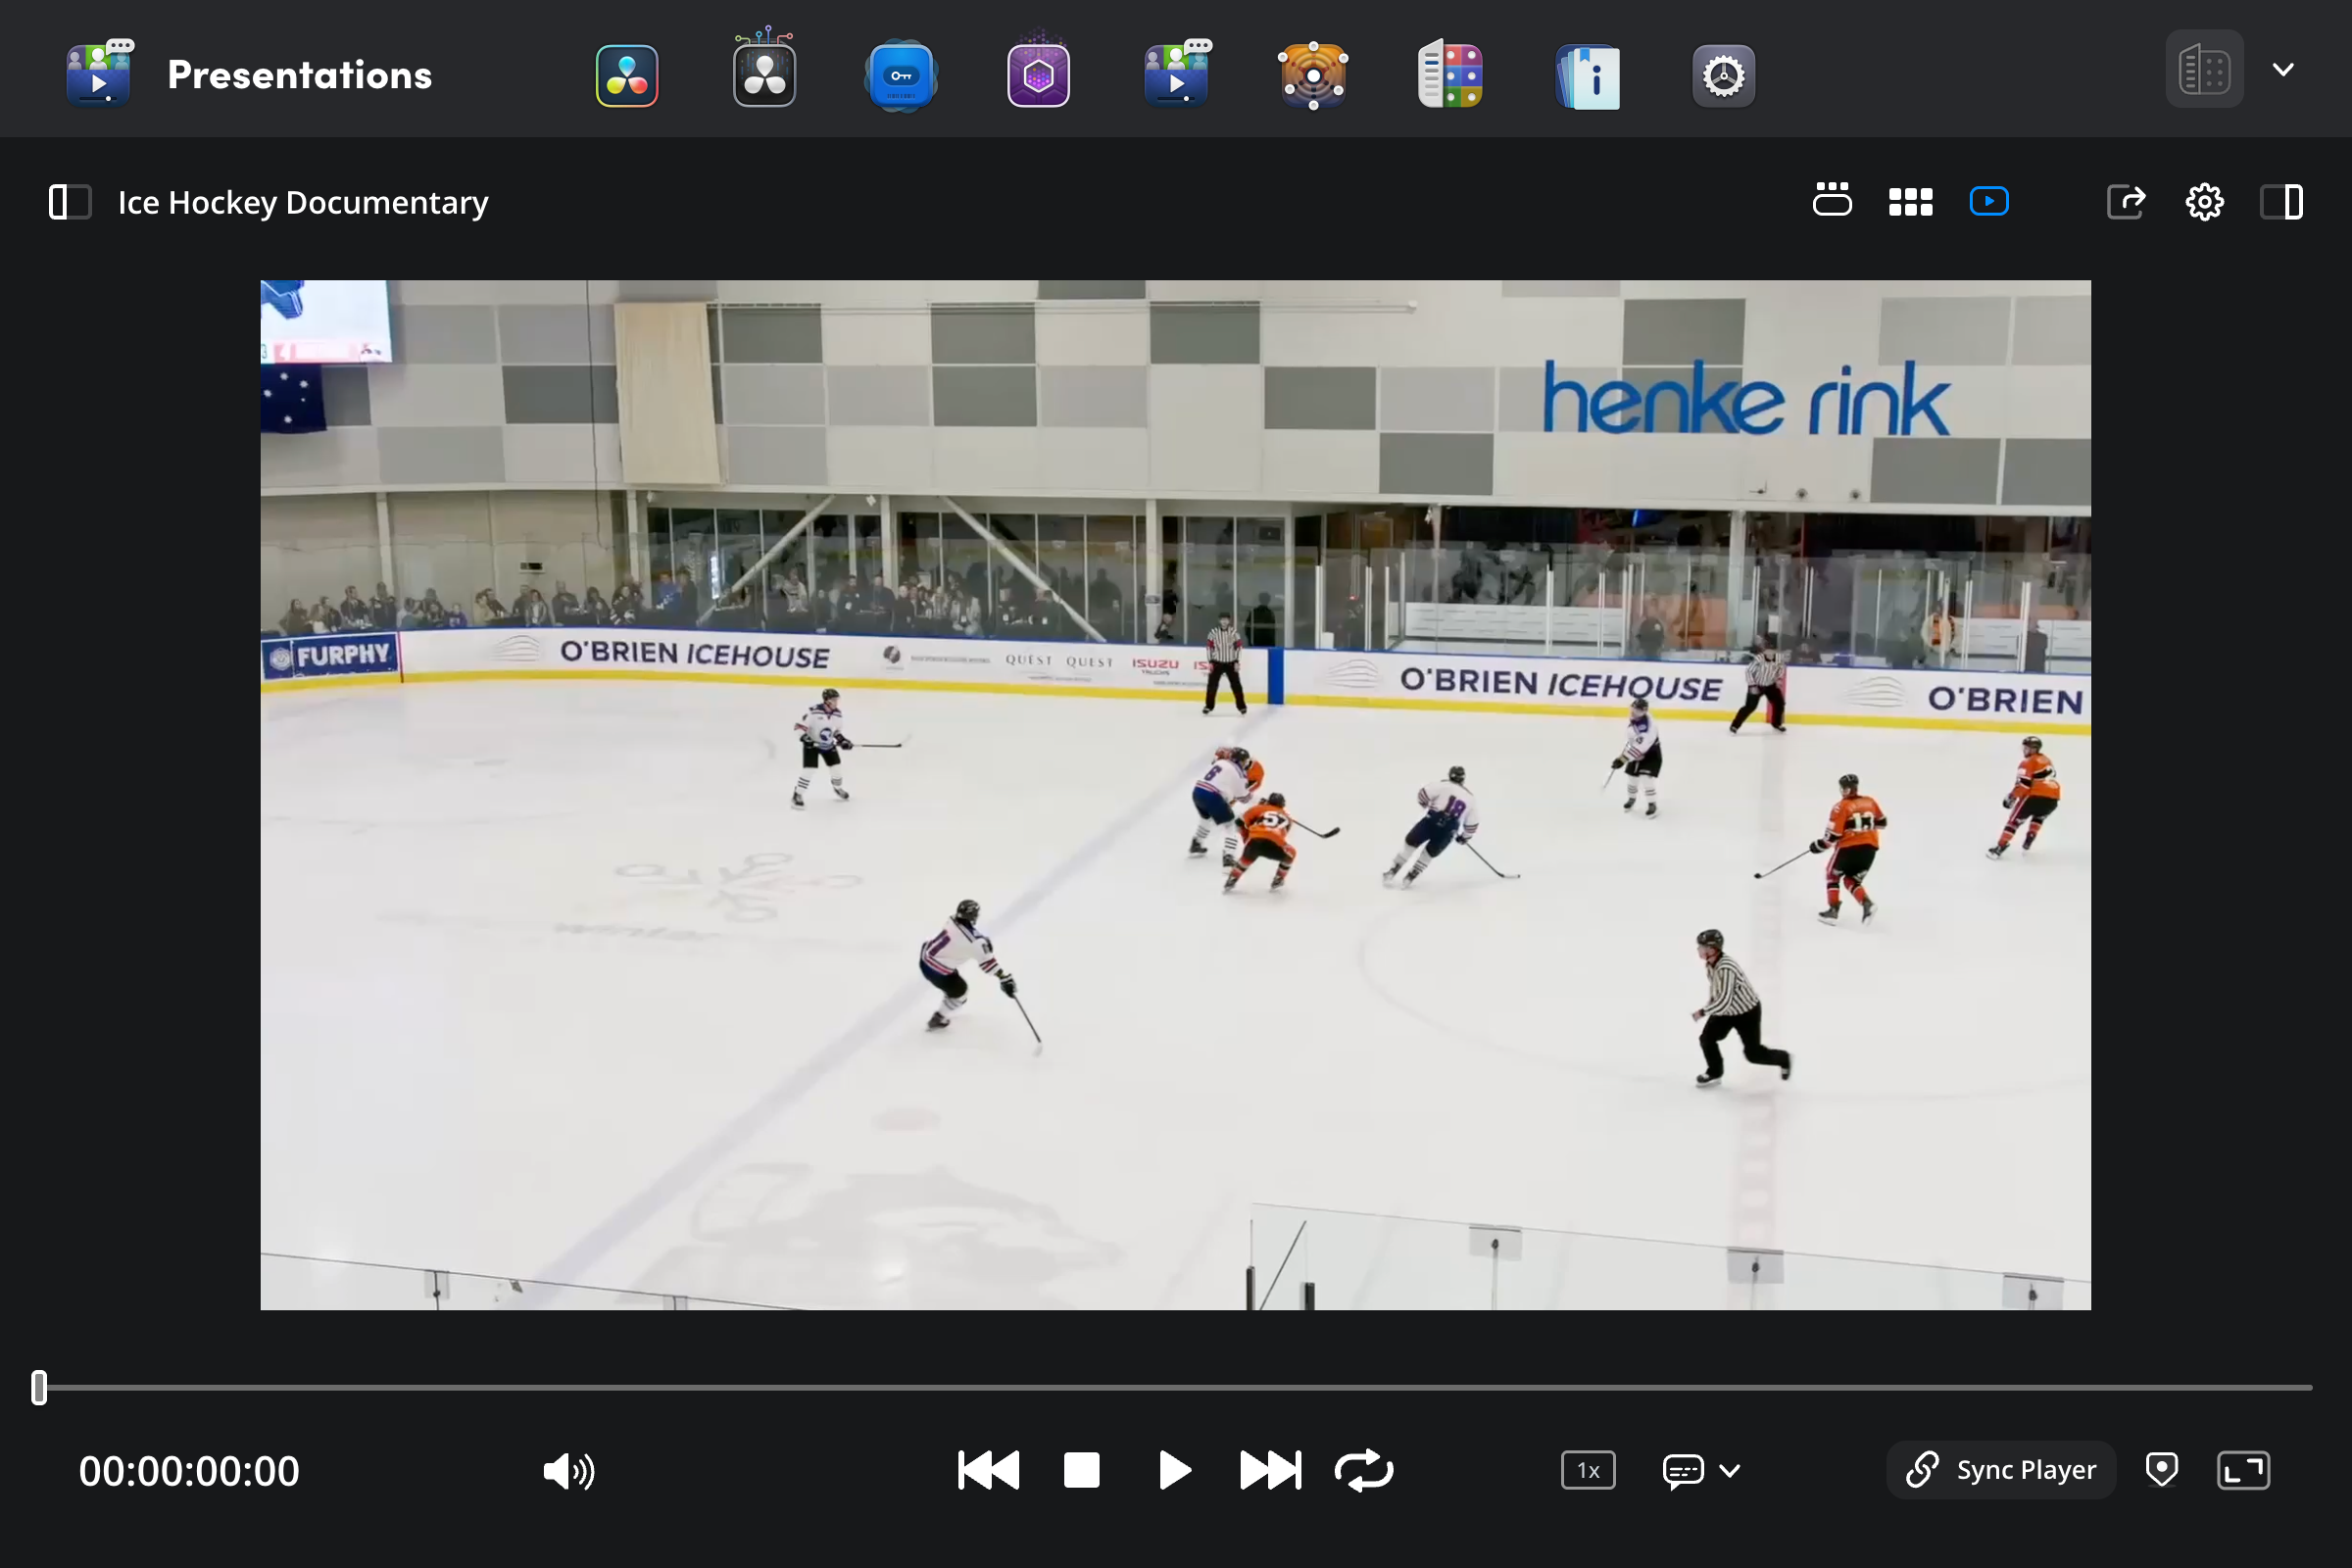Open presentation settings gear
The width and height of the screenshot is (2352, 1568).
2204,202
